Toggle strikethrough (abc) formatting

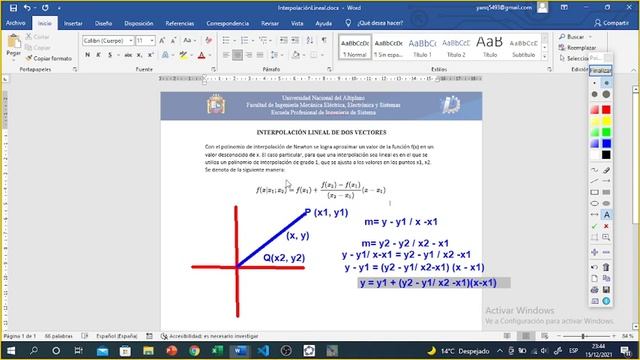coord(128,55)
